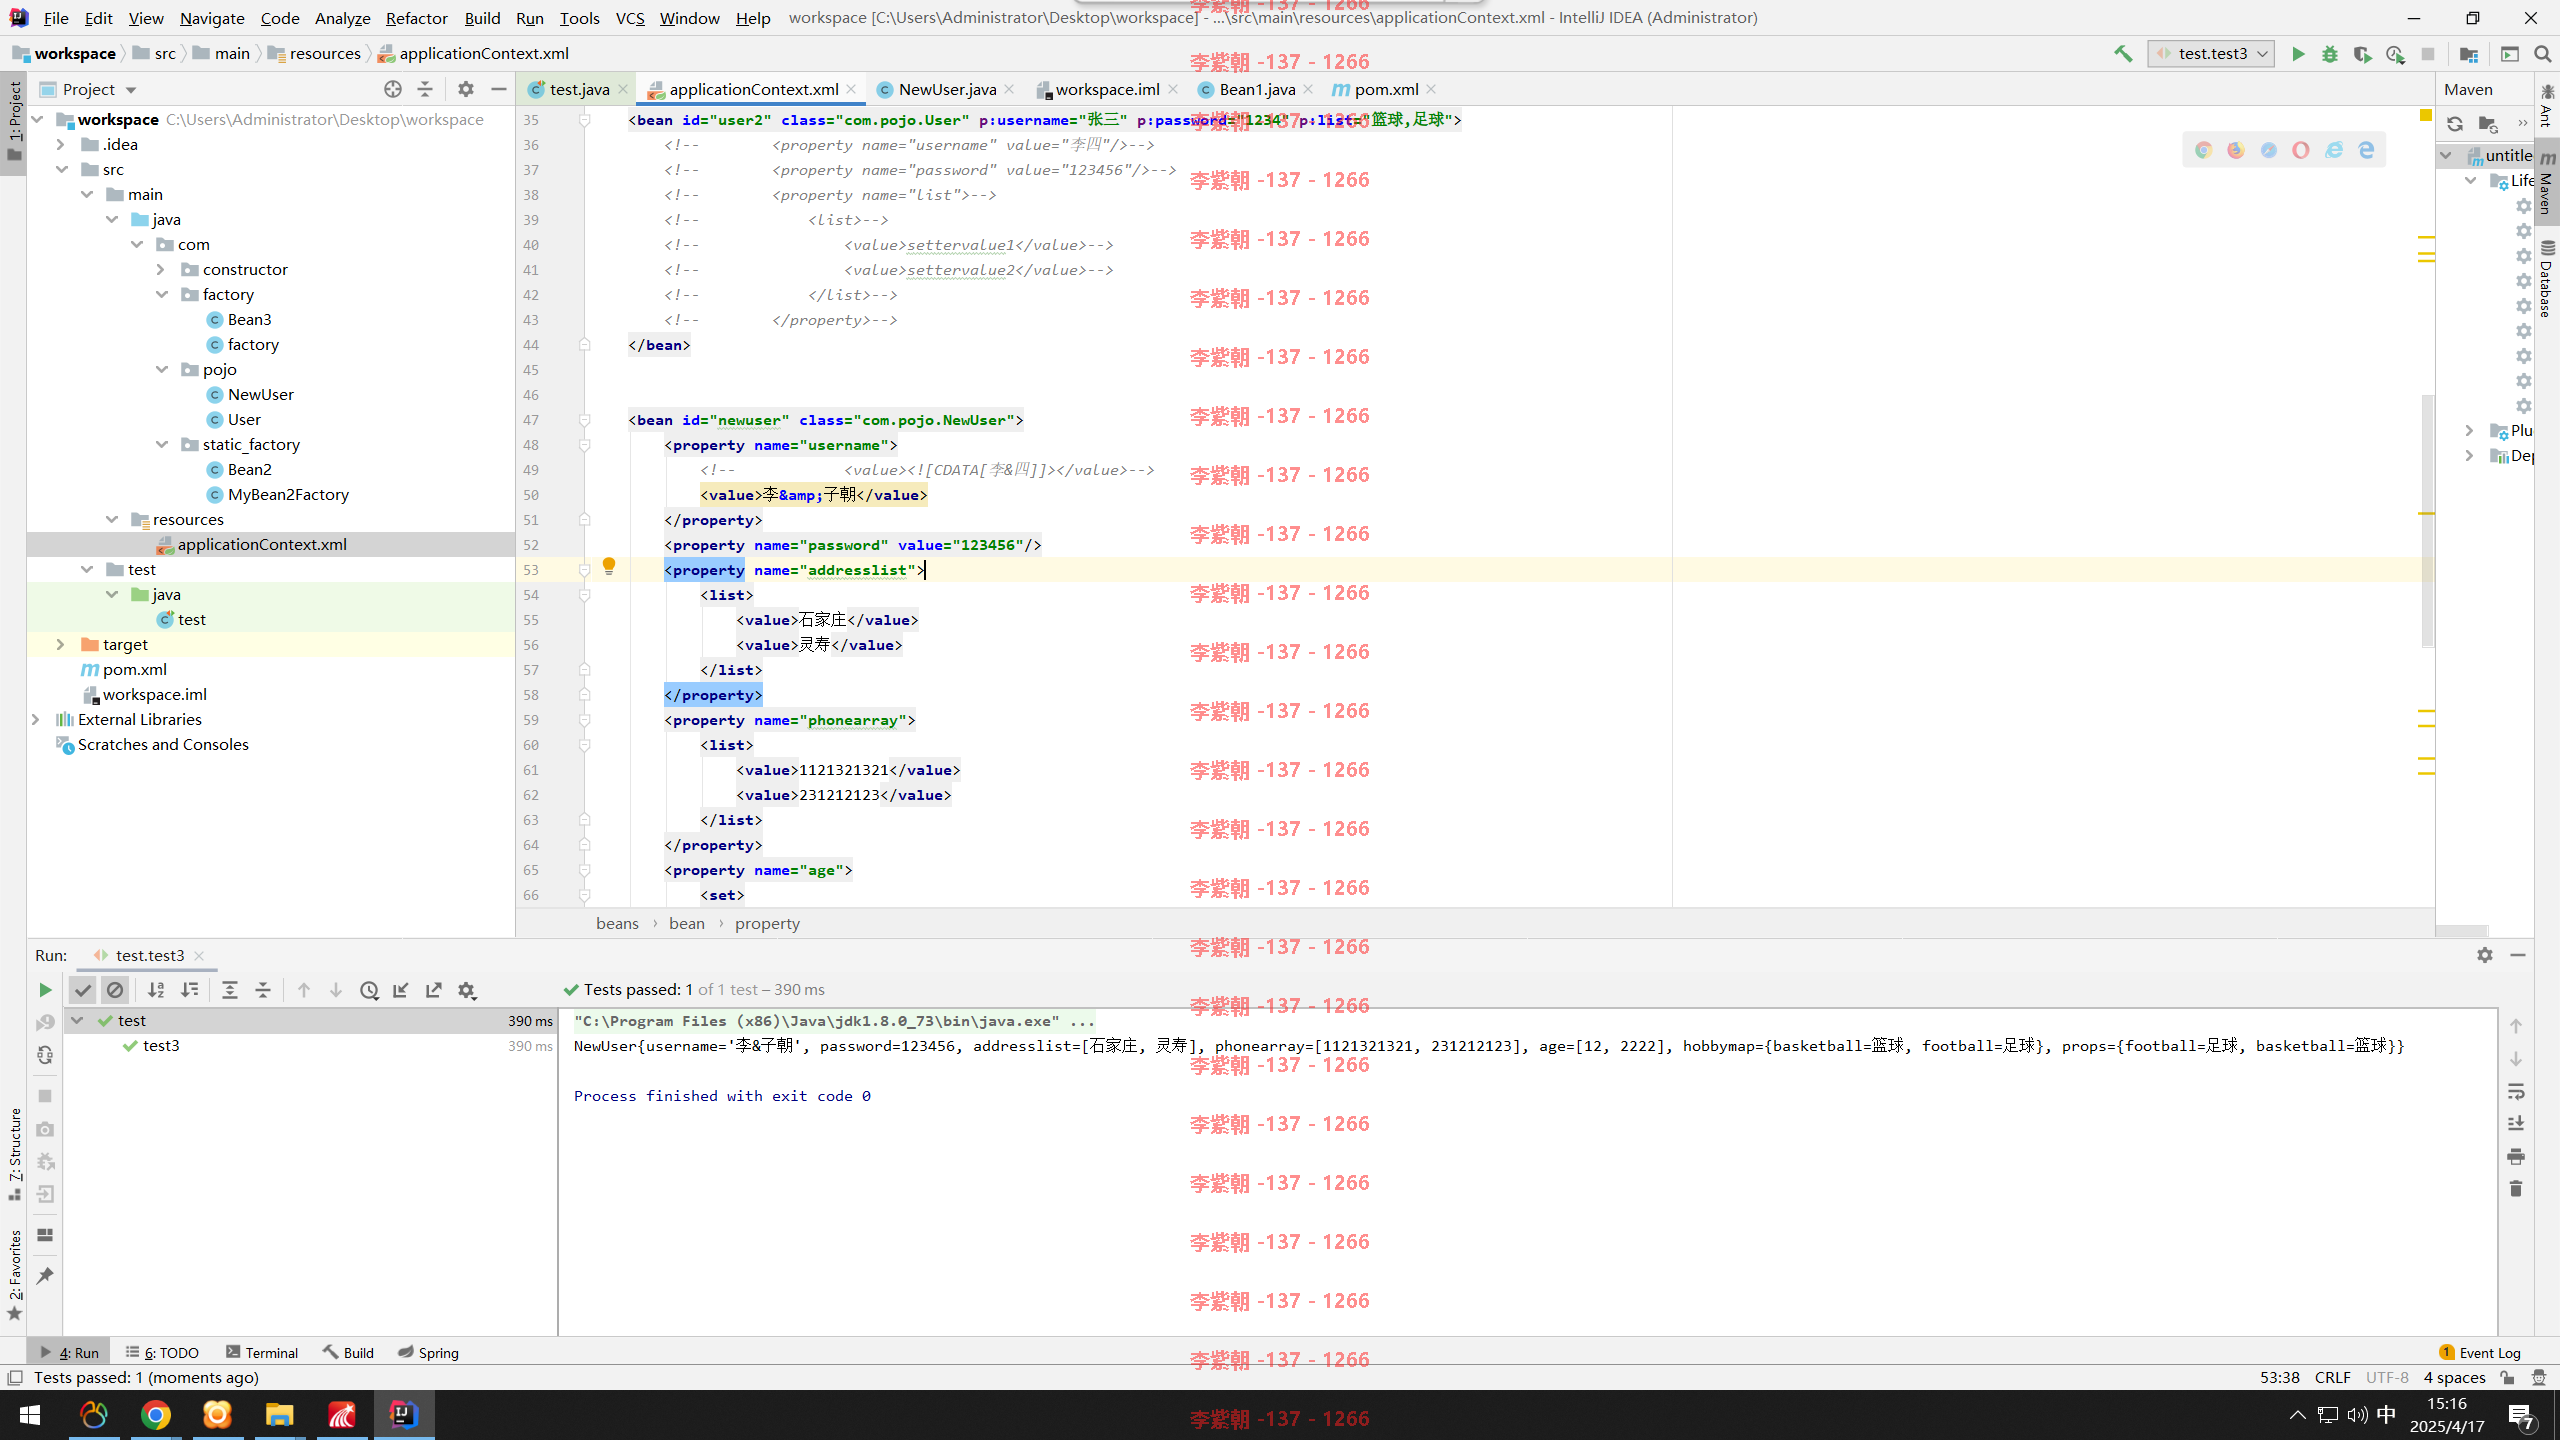Collapse all in Project panel

pos(425,89)
